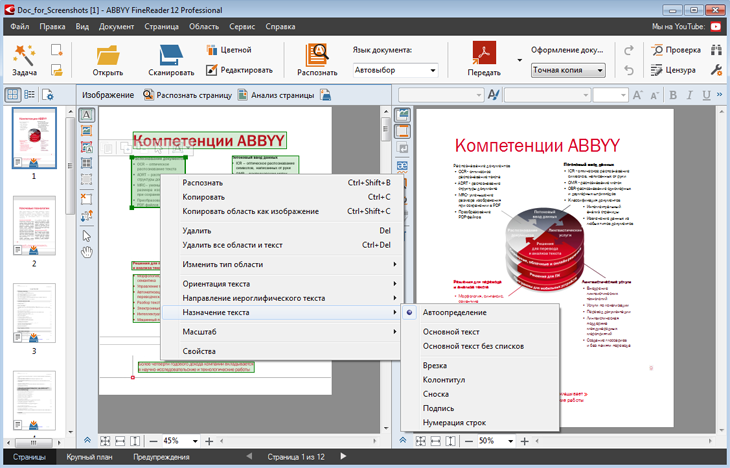730x468 pixels.
Task: Start scanning with Сканировать icon
Action: pos(171,55)
